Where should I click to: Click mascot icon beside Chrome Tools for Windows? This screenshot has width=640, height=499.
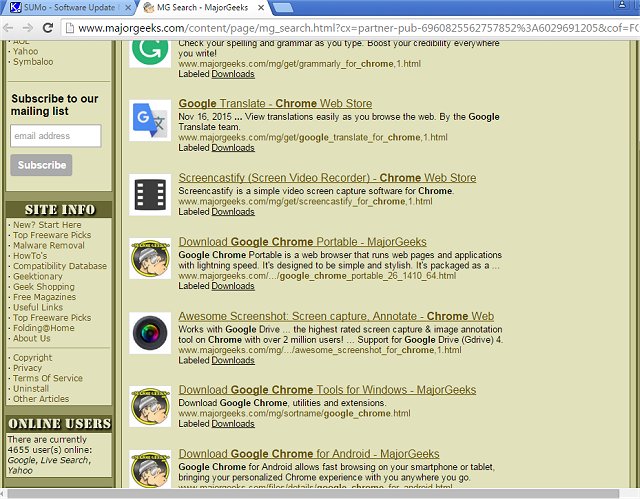click(x=150, y=406)
